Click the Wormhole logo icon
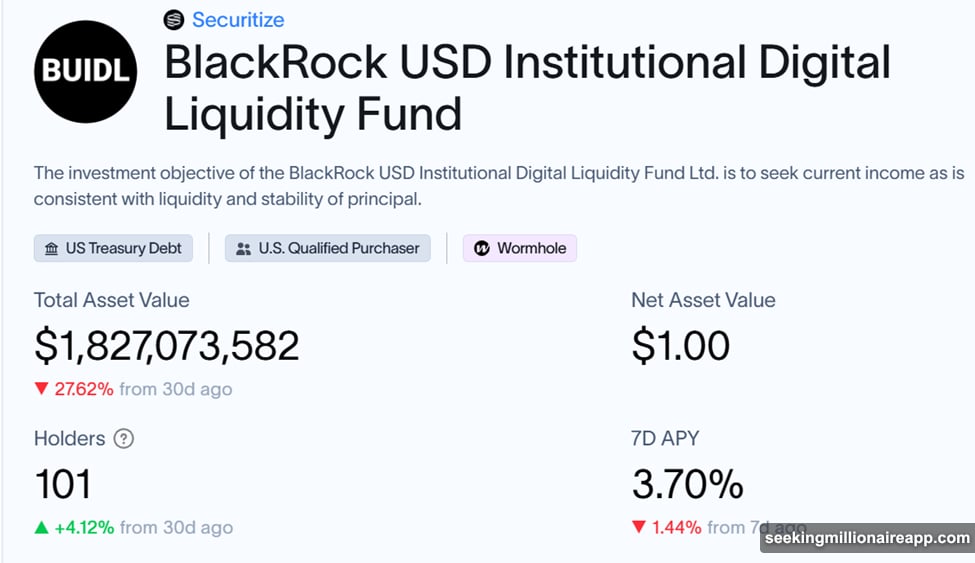The width and height of the screenshot is (975, 563). 481,248
